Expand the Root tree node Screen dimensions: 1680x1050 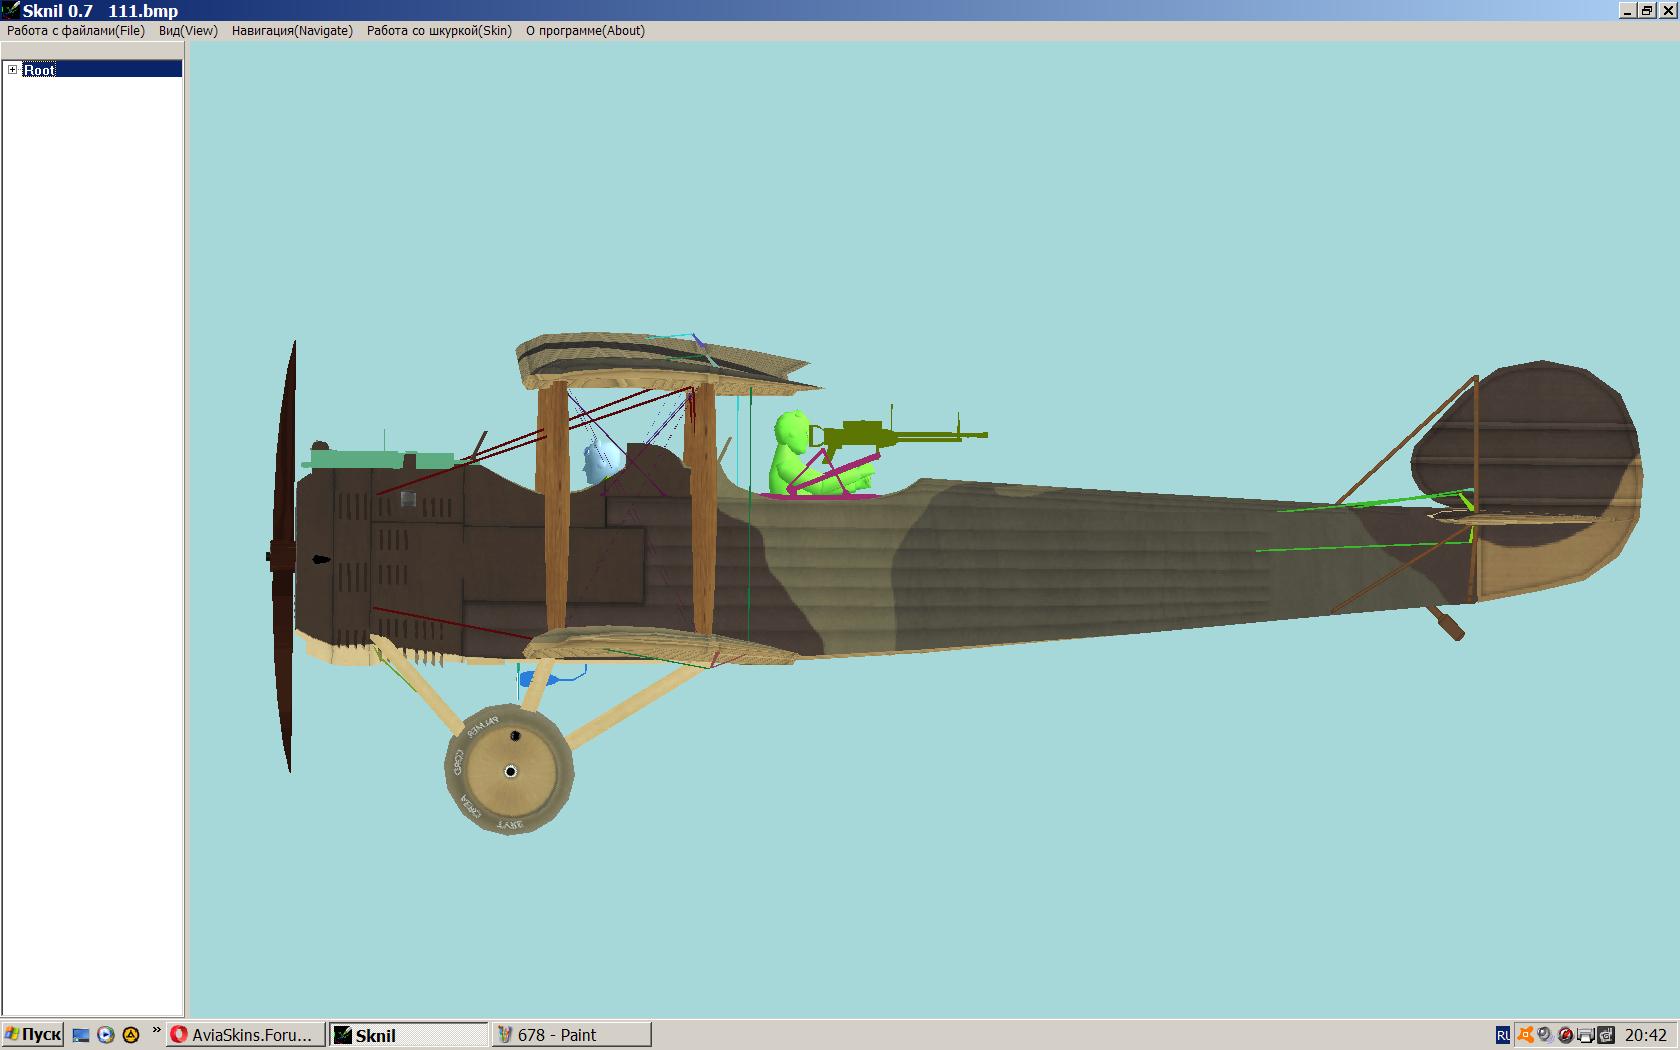click(x=12, y=69)
